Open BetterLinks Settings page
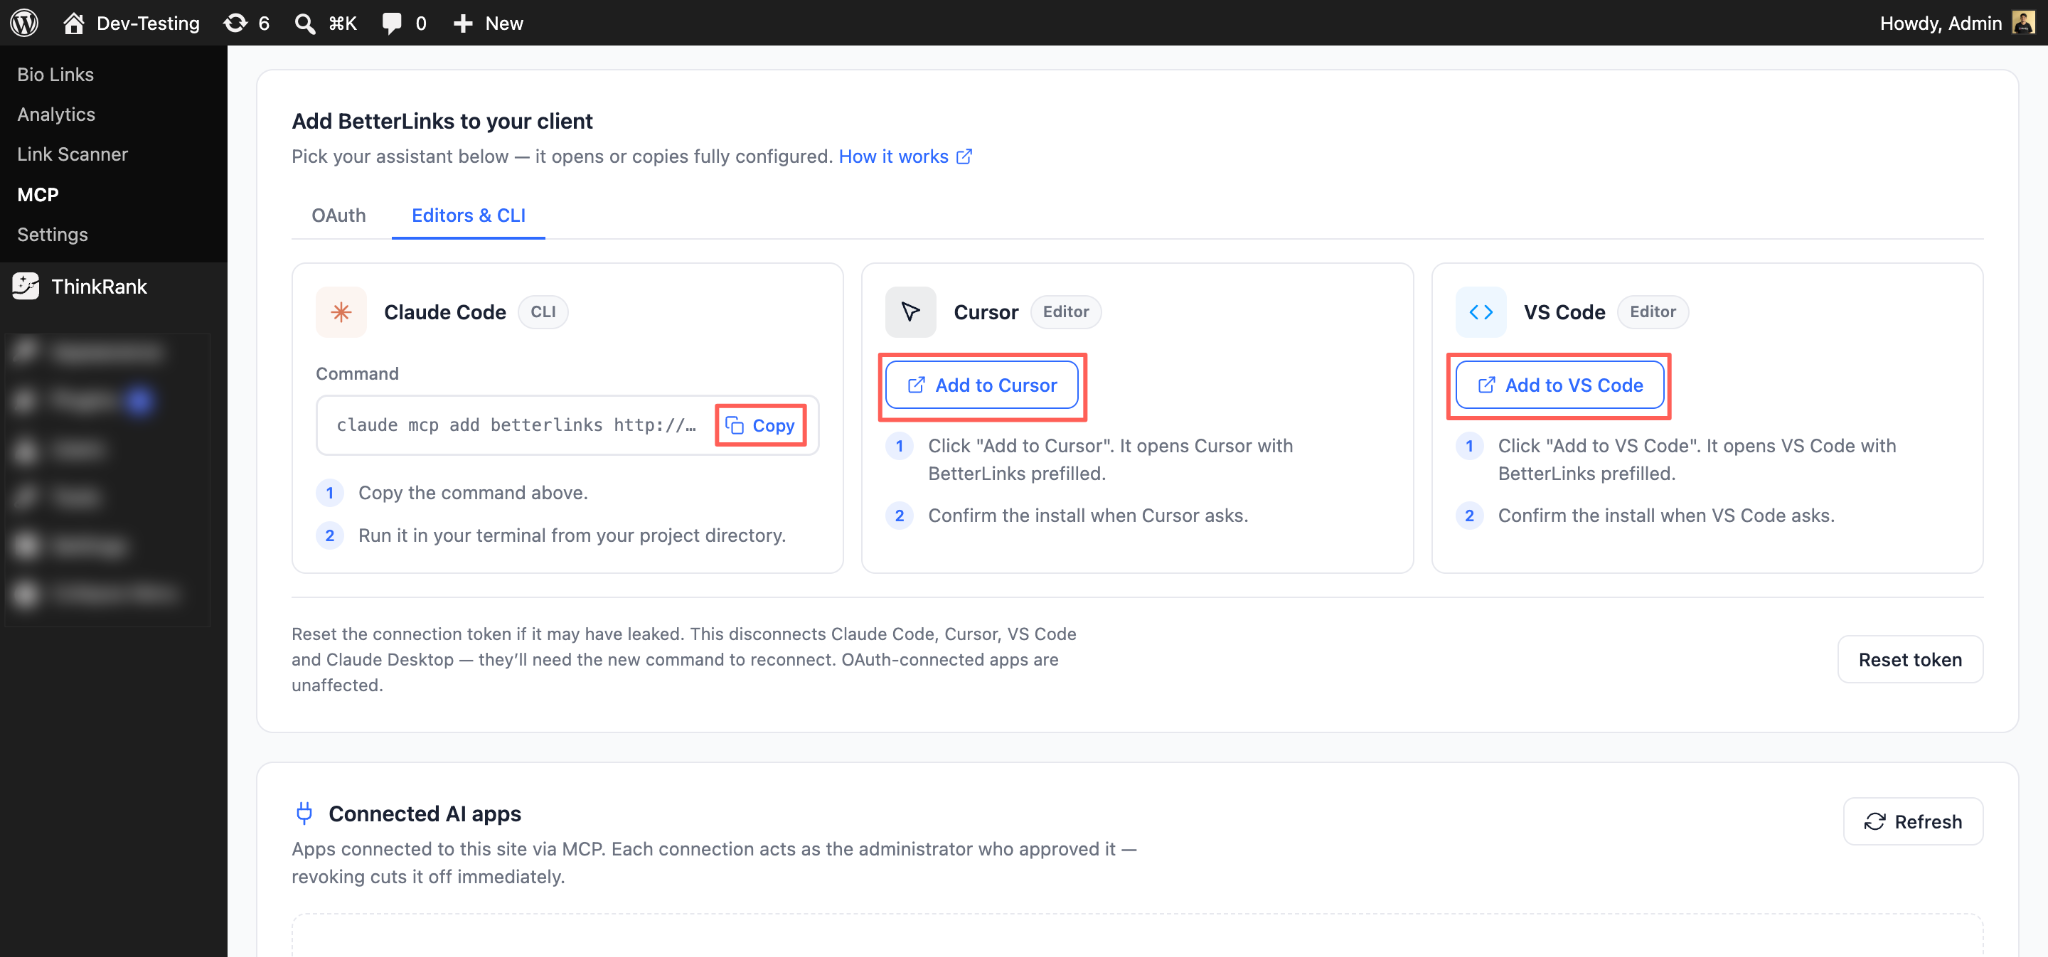The height and width of the screenshot is (957, 2048). (52, 235)
